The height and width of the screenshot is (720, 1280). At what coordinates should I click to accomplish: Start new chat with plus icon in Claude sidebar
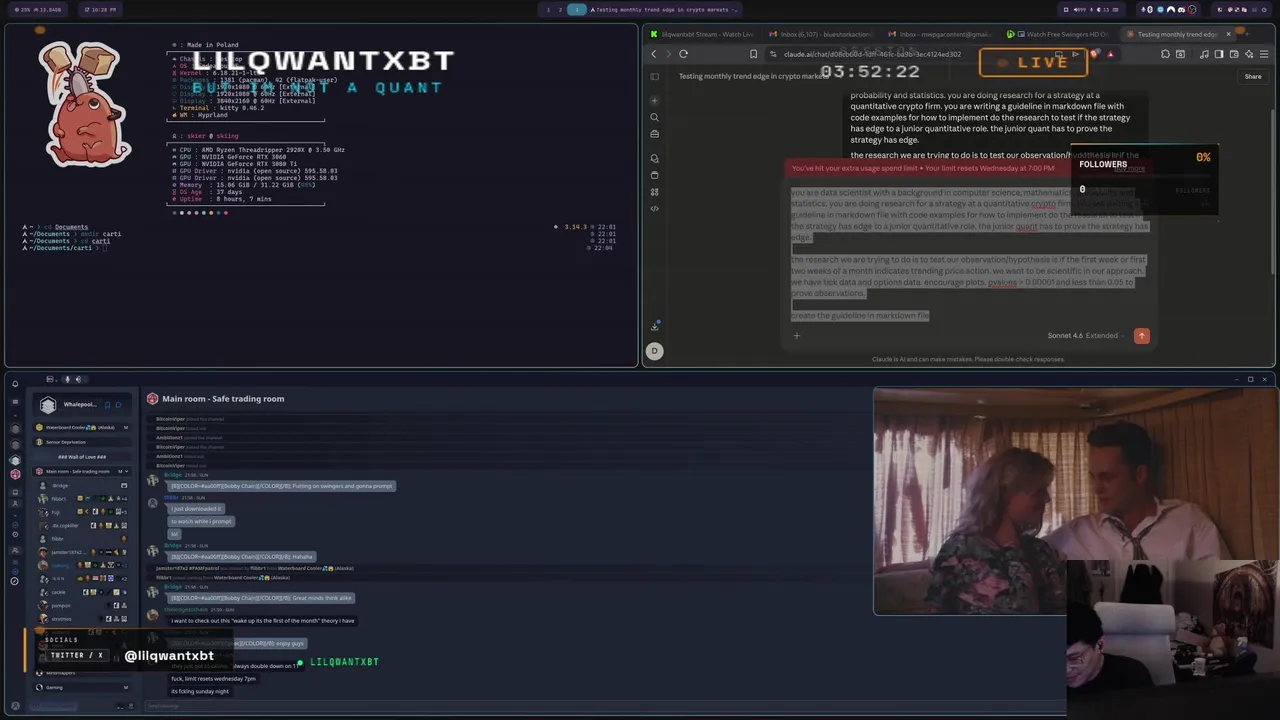tap(655, 100)
